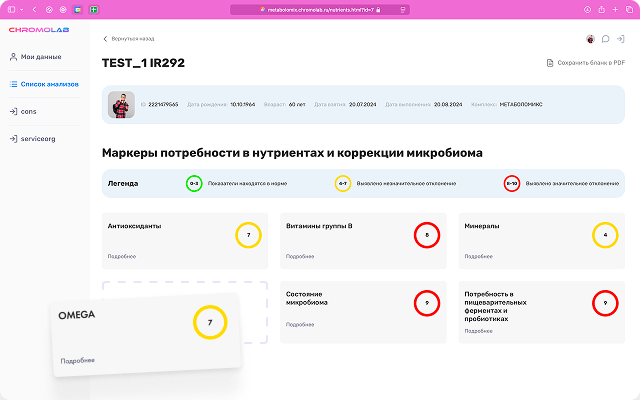The height and width of the screenshot is (400, 640).
Task: Click the red score circle for Состояние микробиома
Action: [427, 302]
